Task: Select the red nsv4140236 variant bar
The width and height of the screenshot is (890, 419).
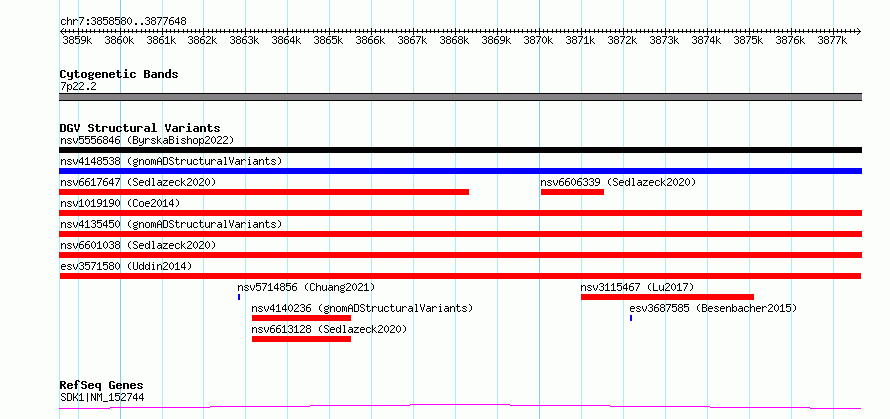Action: click(x=301, y=318)
